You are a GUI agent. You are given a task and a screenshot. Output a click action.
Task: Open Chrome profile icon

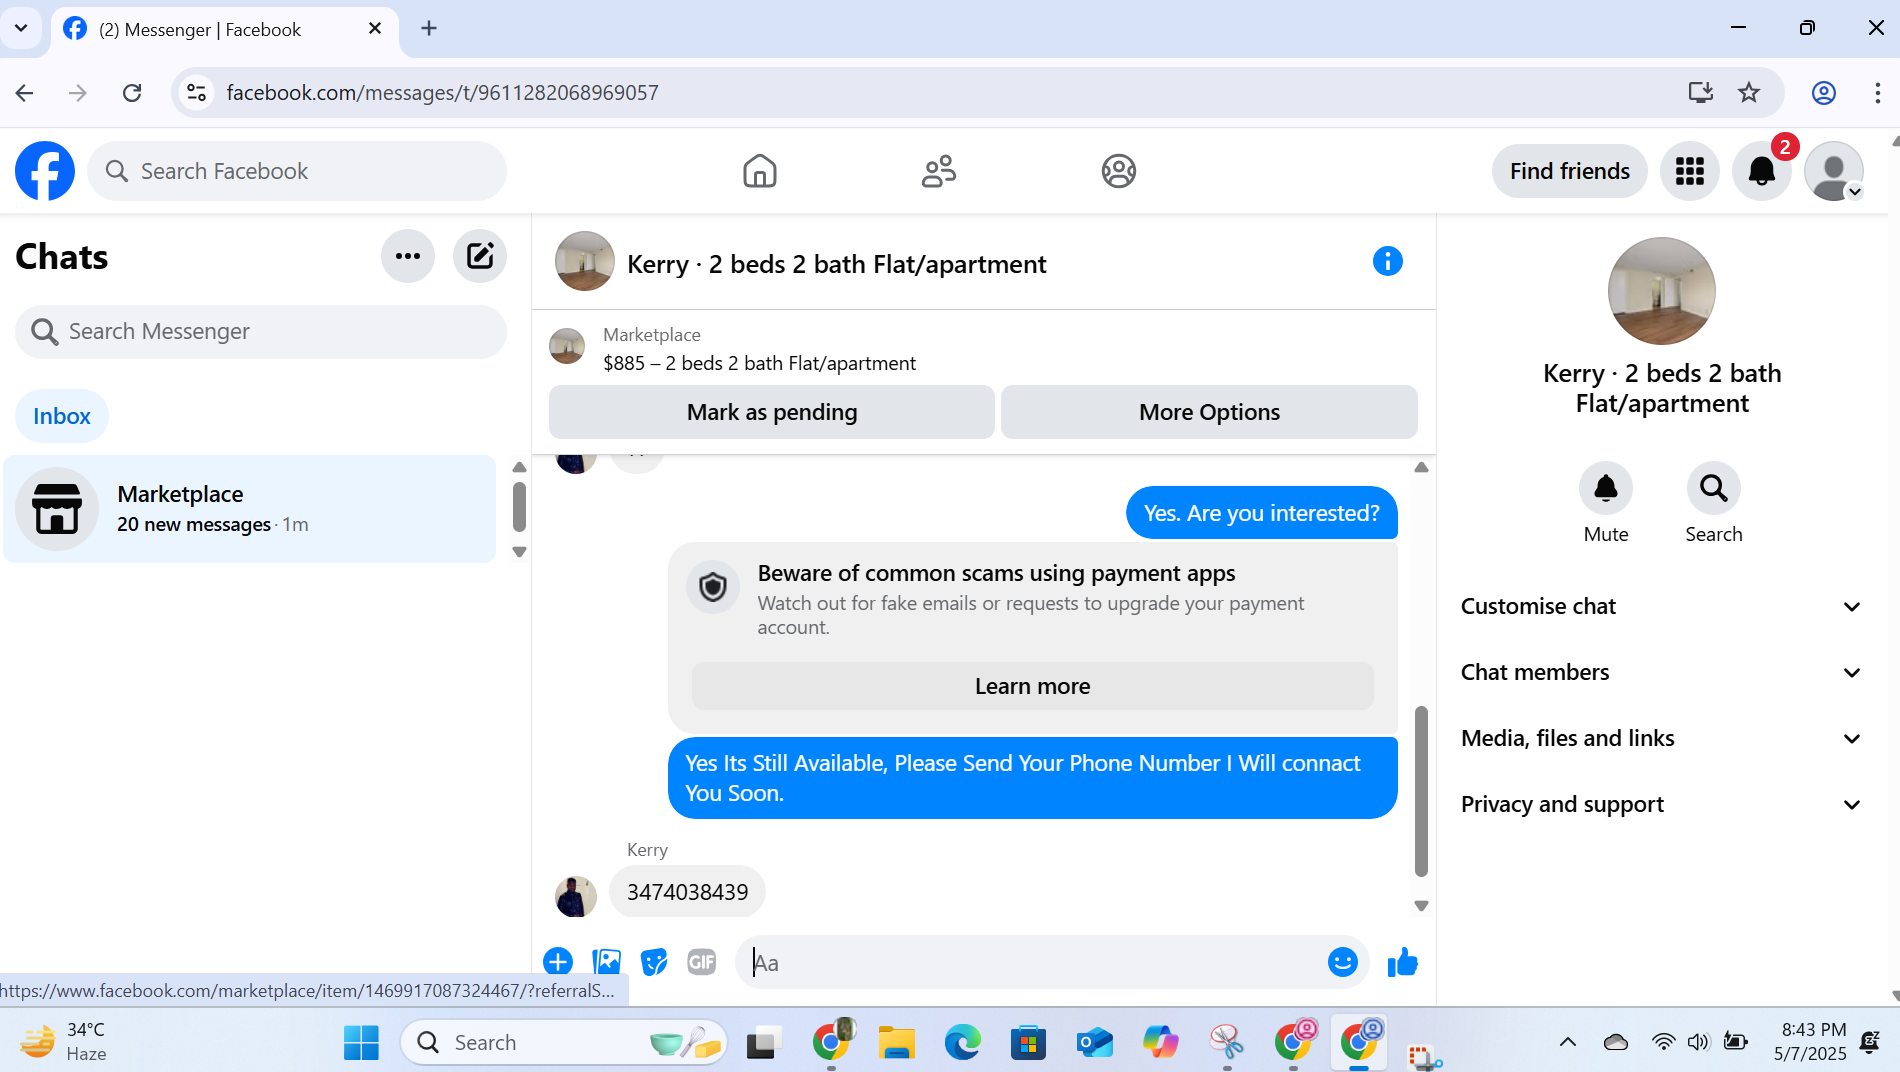pyautogui.click(x=1824, y=92)
